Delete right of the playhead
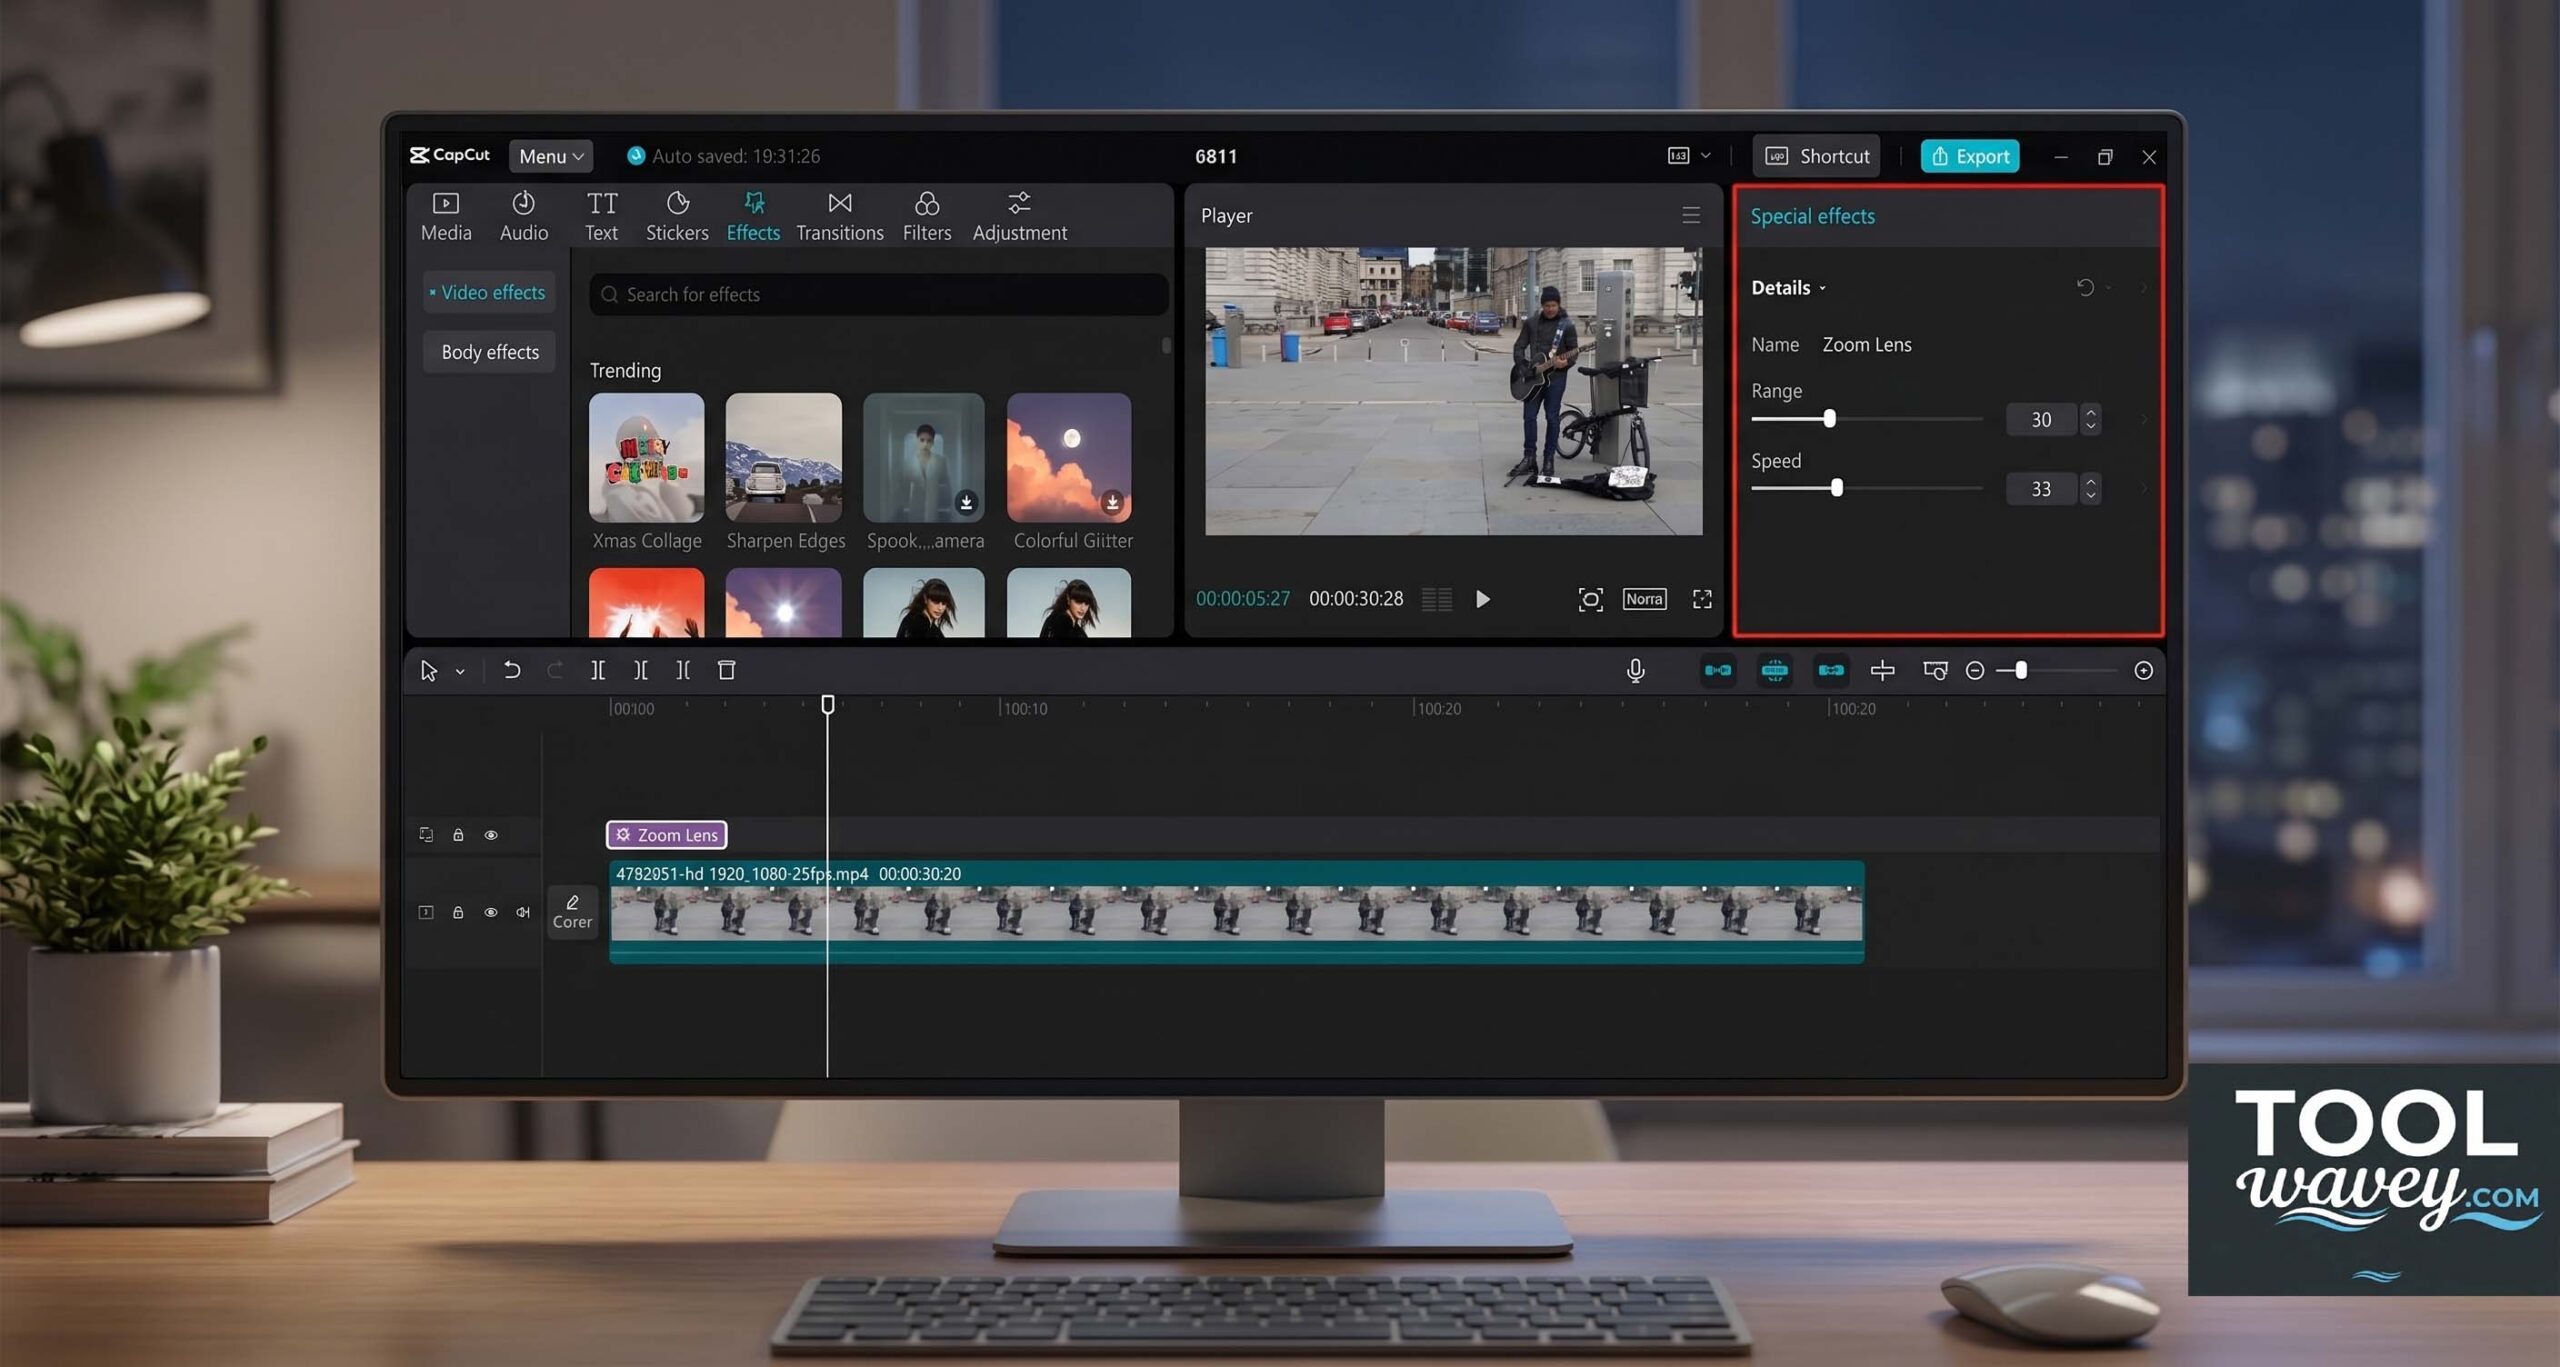 tap(683, 670)
